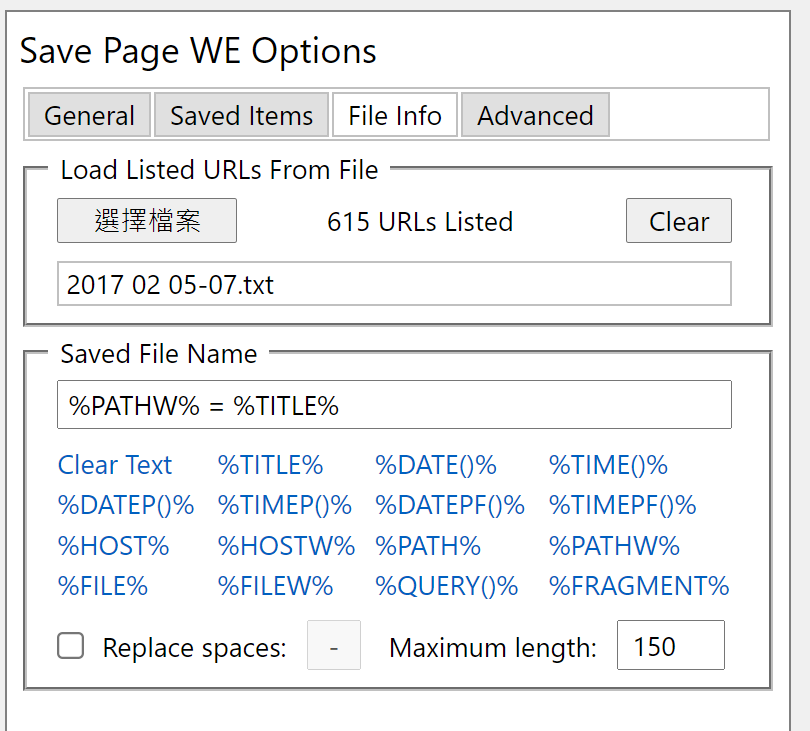Insert the %HOSTW% token link
The width and height of the screenshot is (810, 731).
tap(286, 546)
